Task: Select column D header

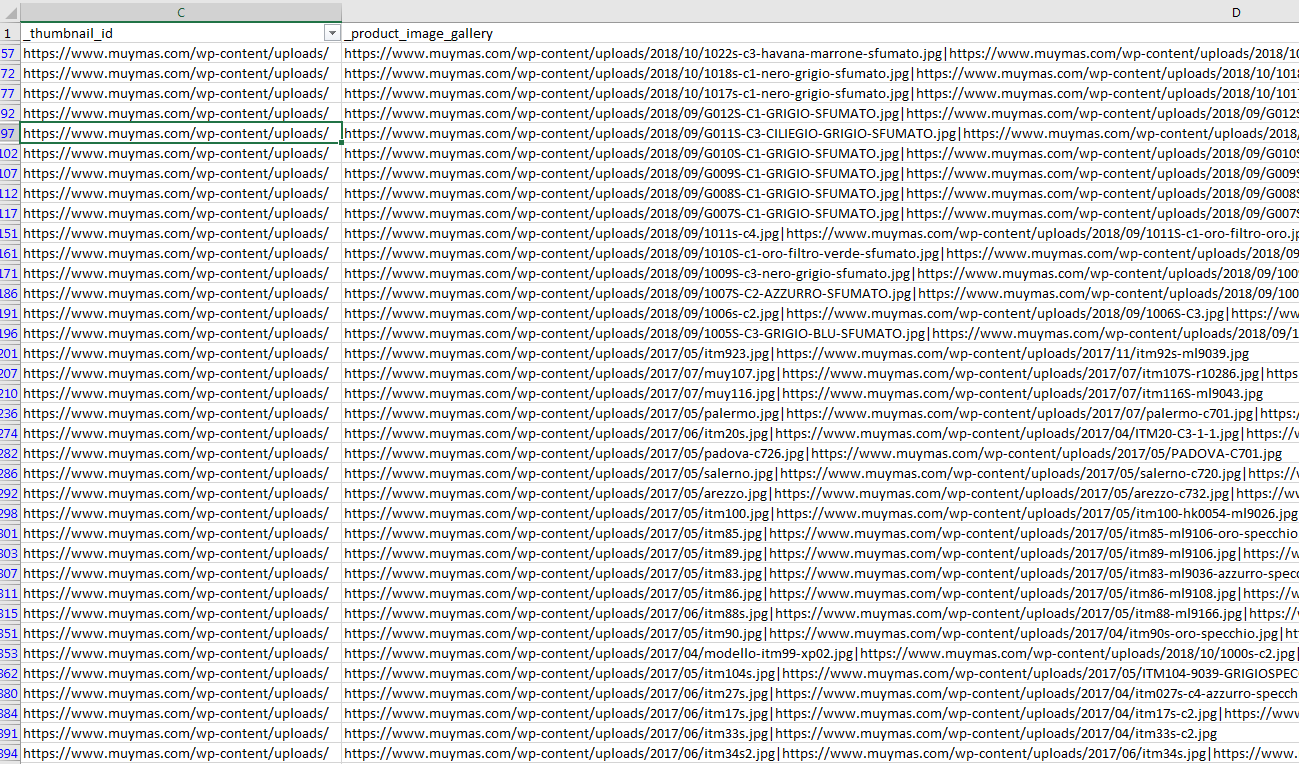Action: (x=820, y=12)
